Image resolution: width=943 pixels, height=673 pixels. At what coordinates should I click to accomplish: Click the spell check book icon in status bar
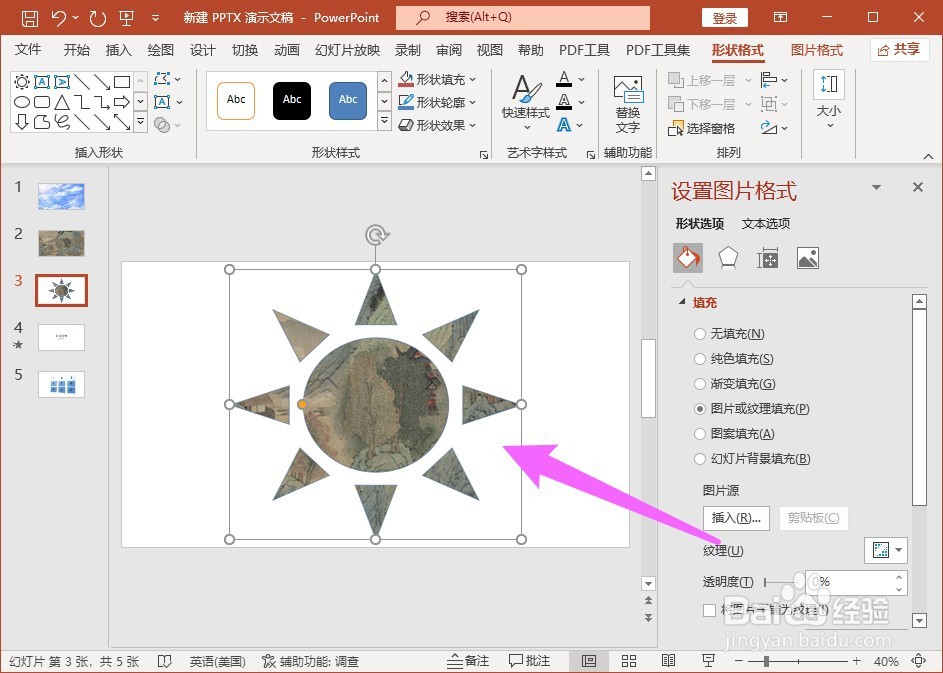click(165, 662)
